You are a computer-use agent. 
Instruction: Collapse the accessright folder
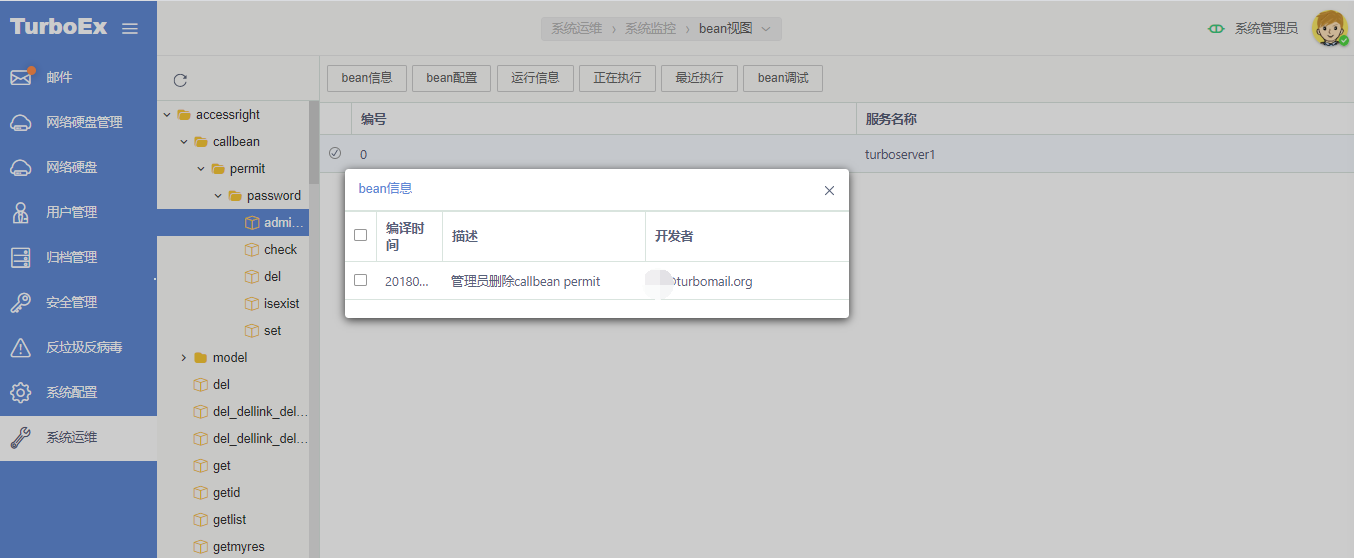pyautogui.click(x=167, y=115)
